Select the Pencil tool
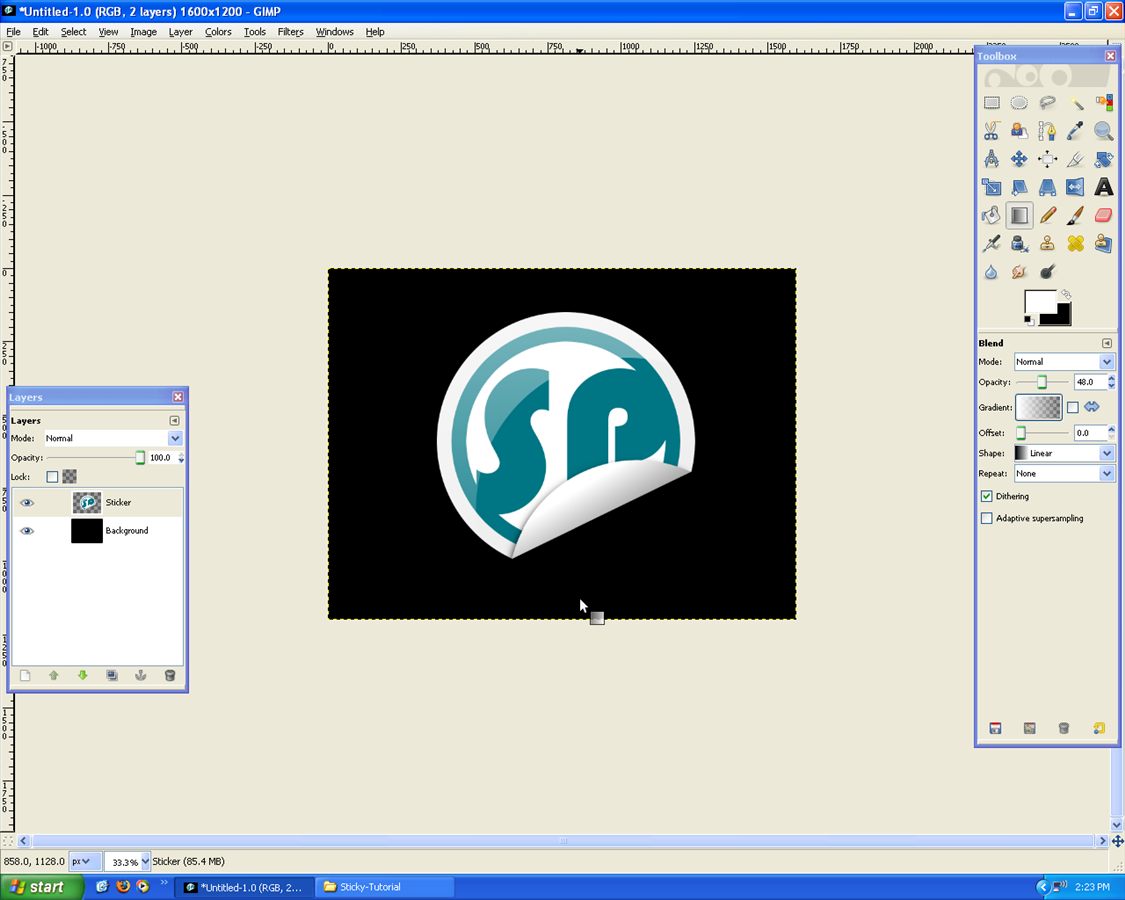 coord(1048,215)
